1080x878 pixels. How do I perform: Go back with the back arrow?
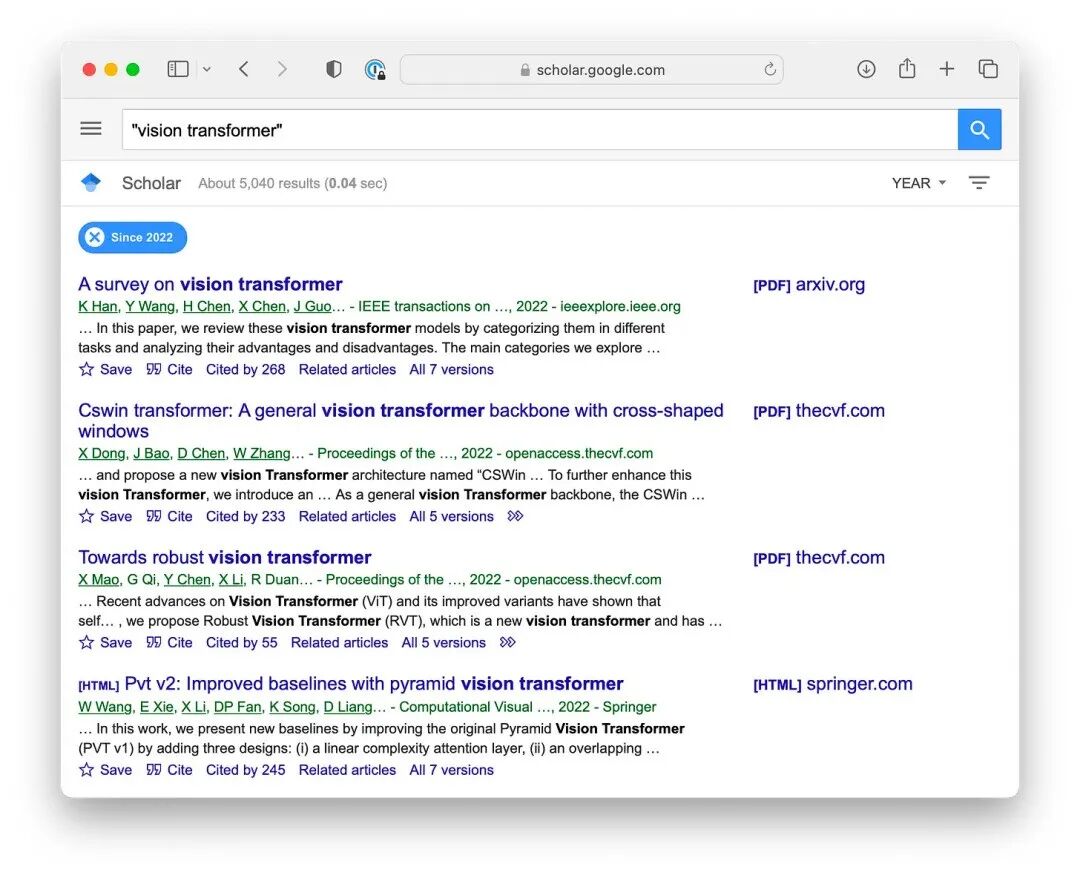244,69
